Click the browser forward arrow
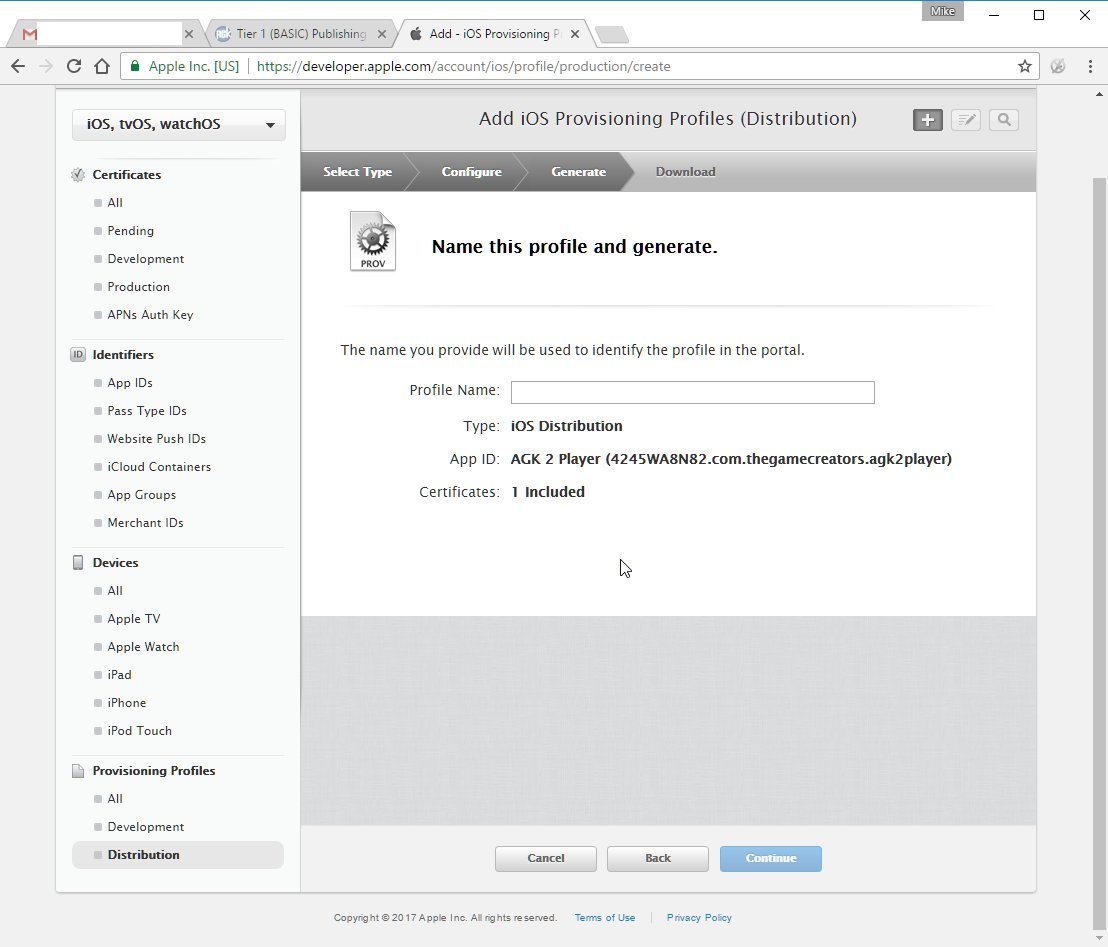 coord(46,66)
